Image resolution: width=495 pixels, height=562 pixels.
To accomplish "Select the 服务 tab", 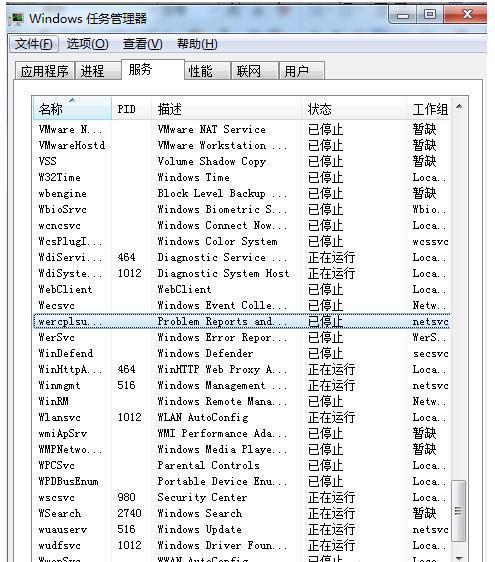I will click(153, 70).
